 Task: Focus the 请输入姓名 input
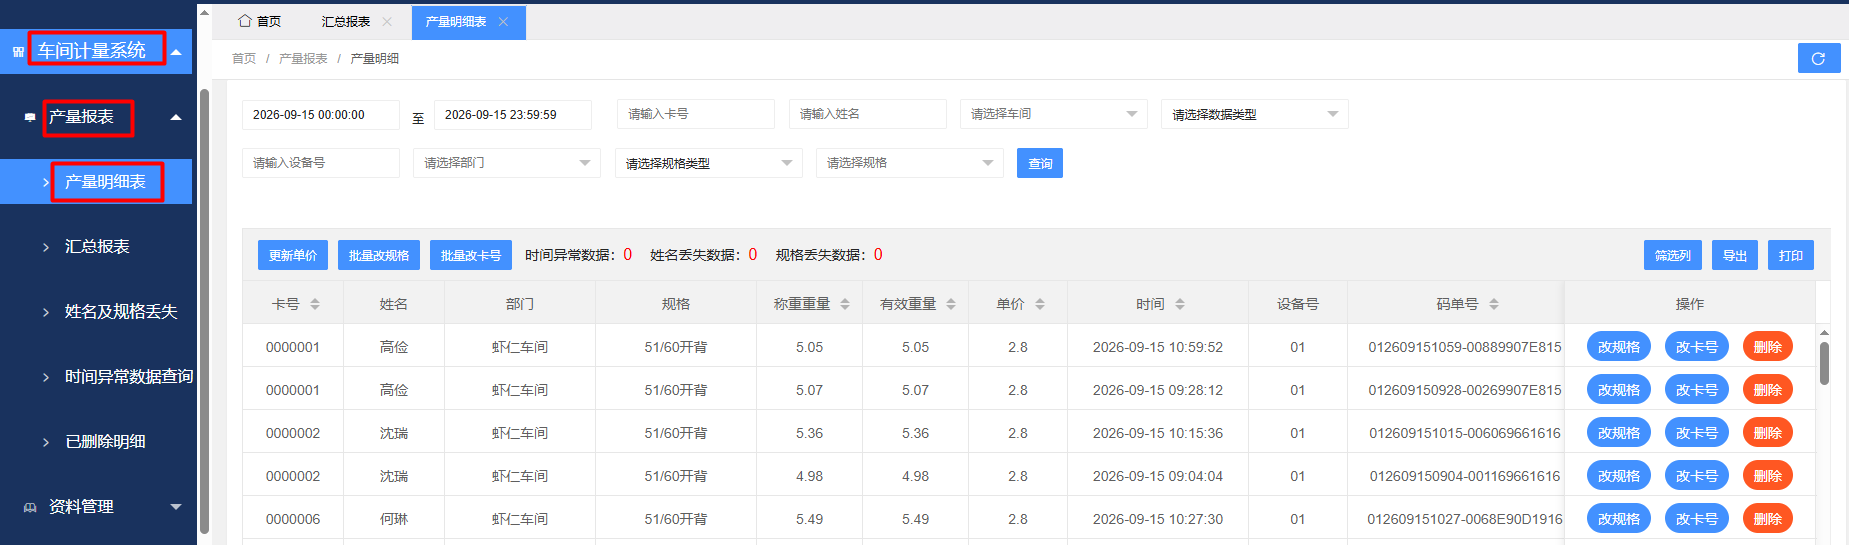point(868,114)
